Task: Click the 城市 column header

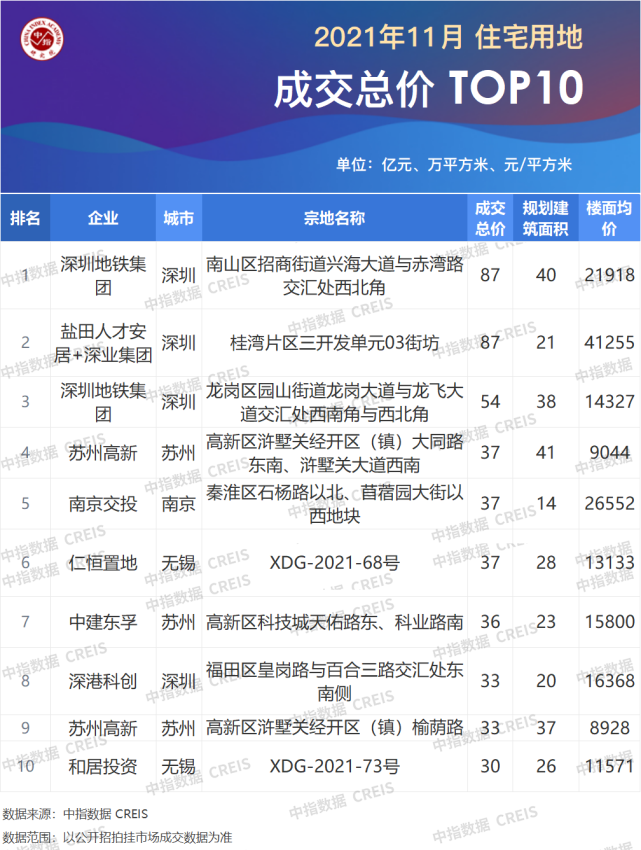Action: (x=178, y=218)
